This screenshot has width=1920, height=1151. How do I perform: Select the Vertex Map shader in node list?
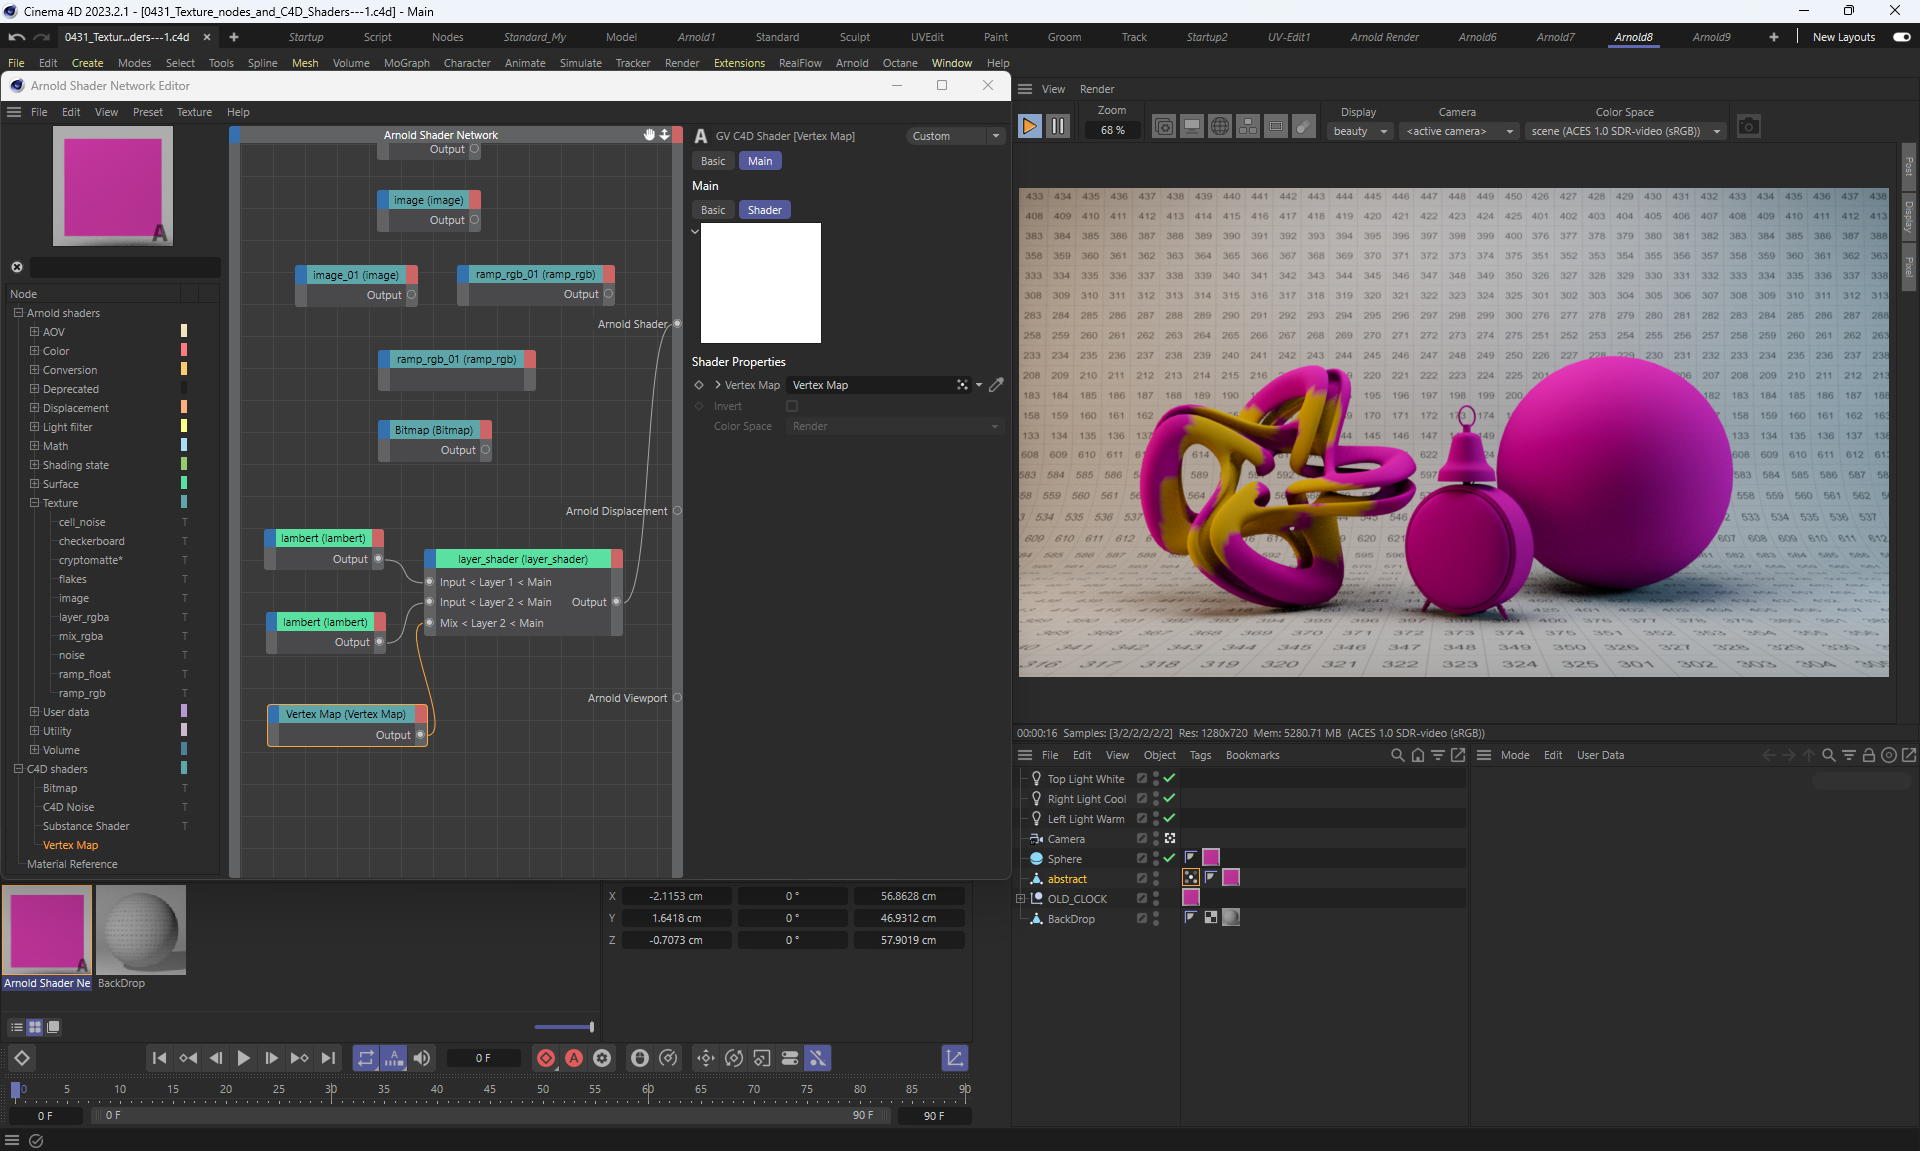(70, 845)
